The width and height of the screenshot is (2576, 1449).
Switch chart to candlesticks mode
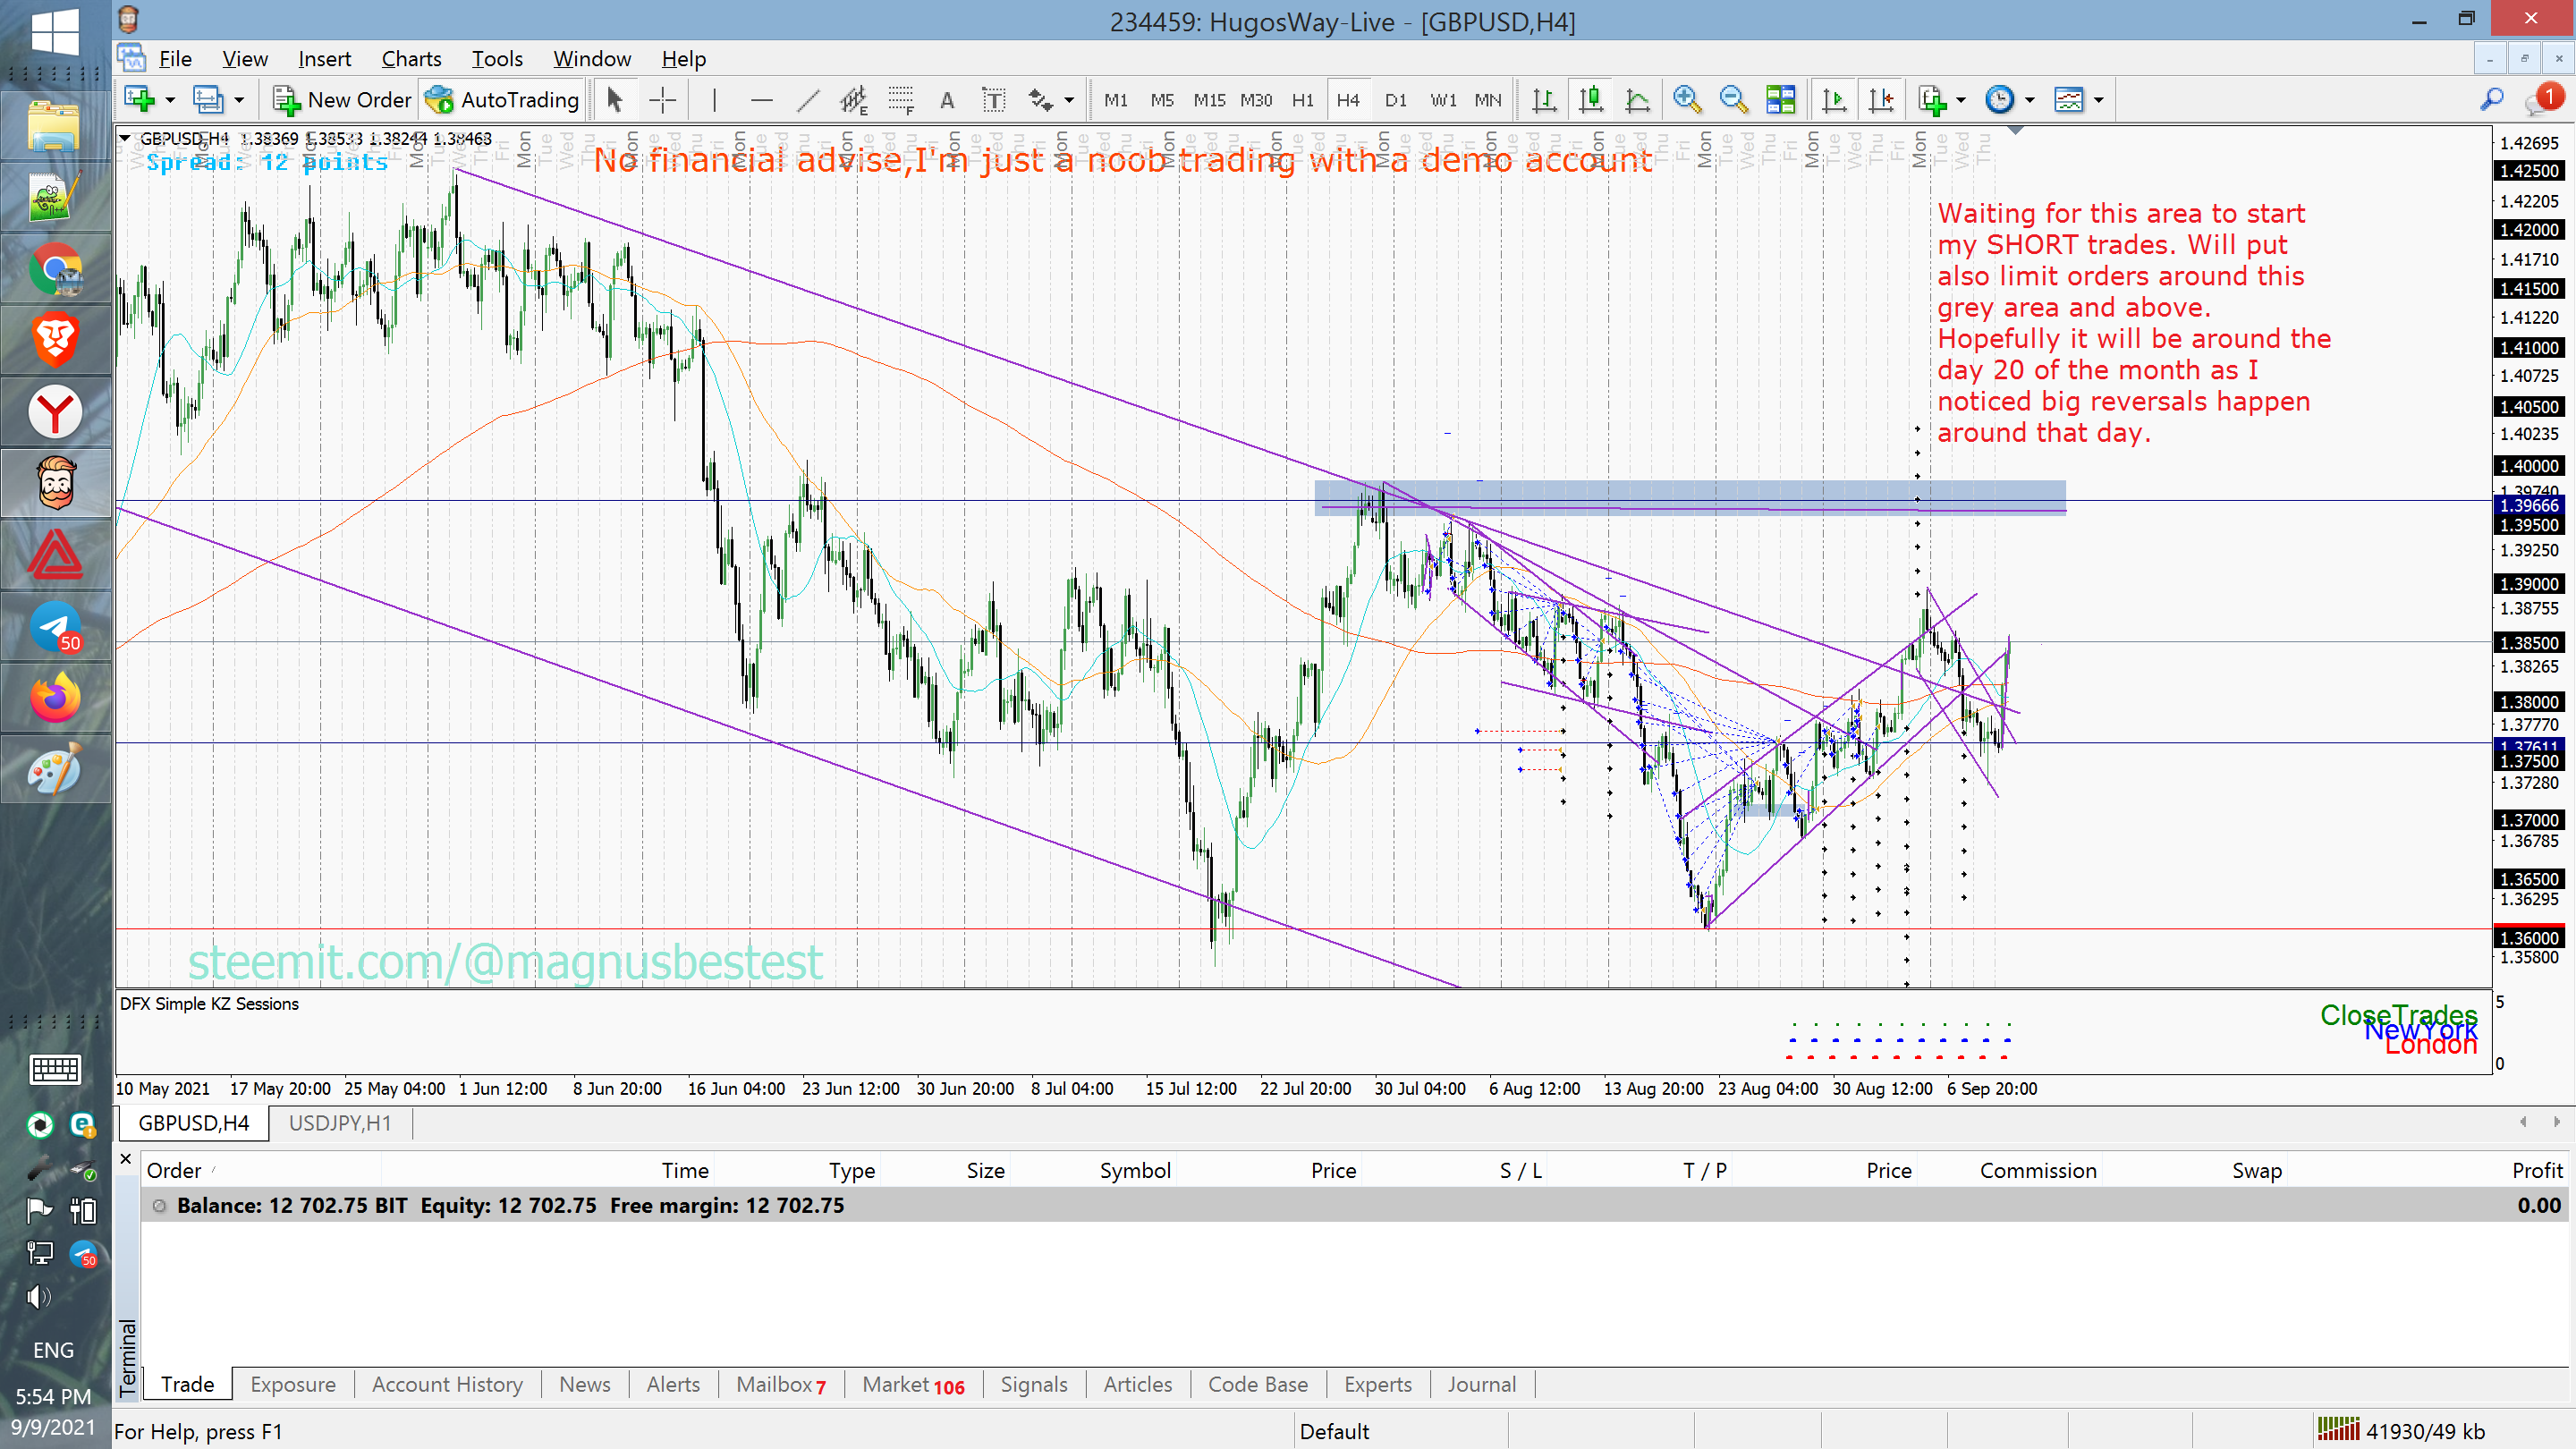click(x=1591, y=100)
